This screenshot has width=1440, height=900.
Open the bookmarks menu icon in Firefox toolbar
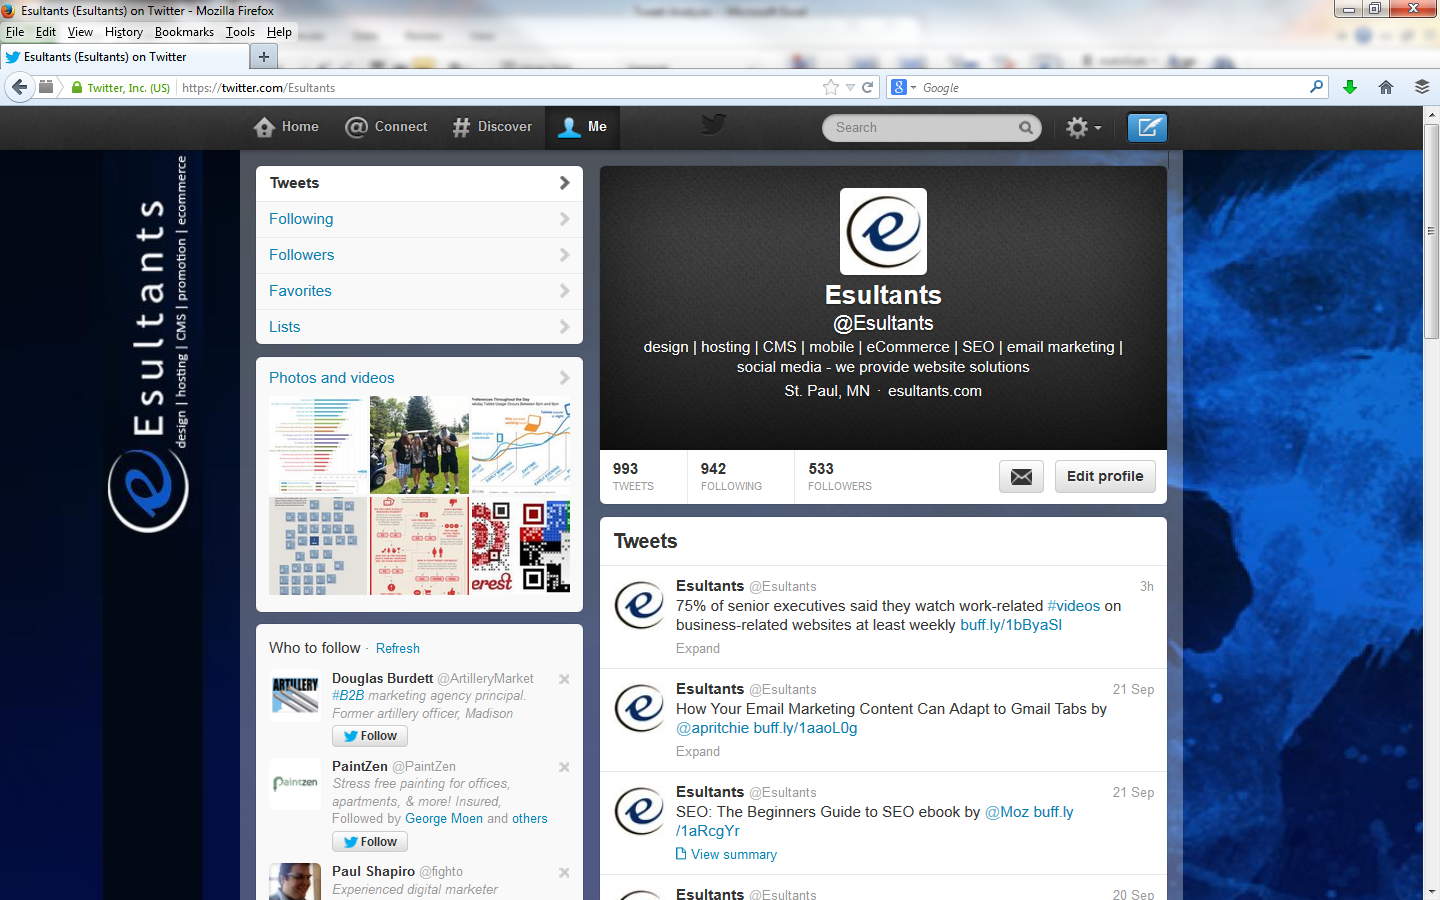click(1422, 87)
